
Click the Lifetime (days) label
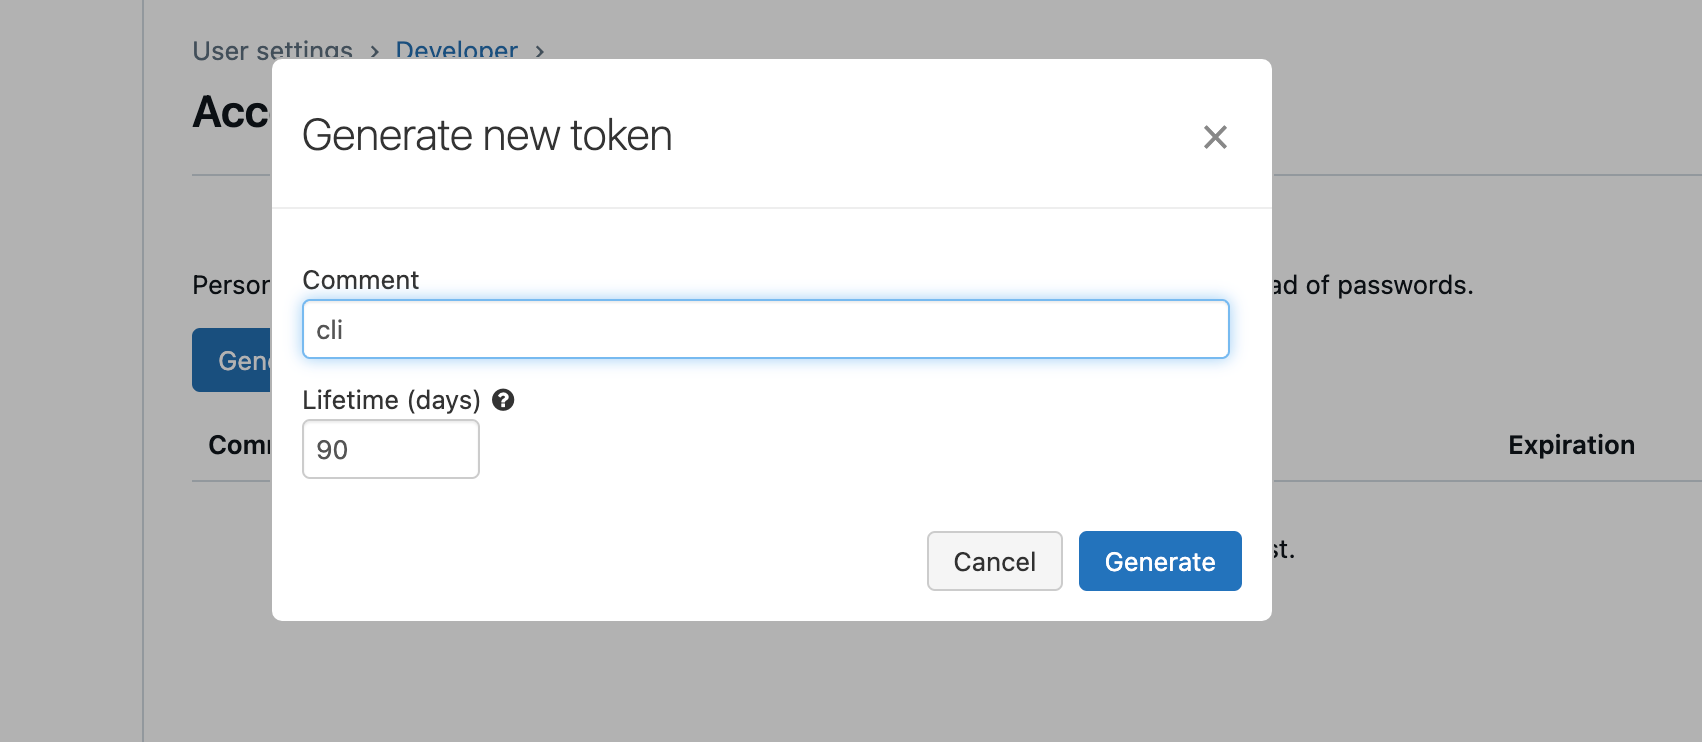click(391, 400)
